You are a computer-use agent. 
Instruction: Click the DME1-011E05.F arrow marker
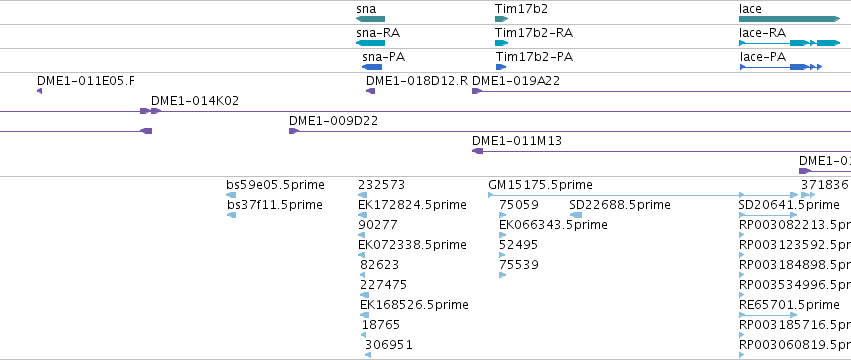pyautogui.click(x=40, y=91)
